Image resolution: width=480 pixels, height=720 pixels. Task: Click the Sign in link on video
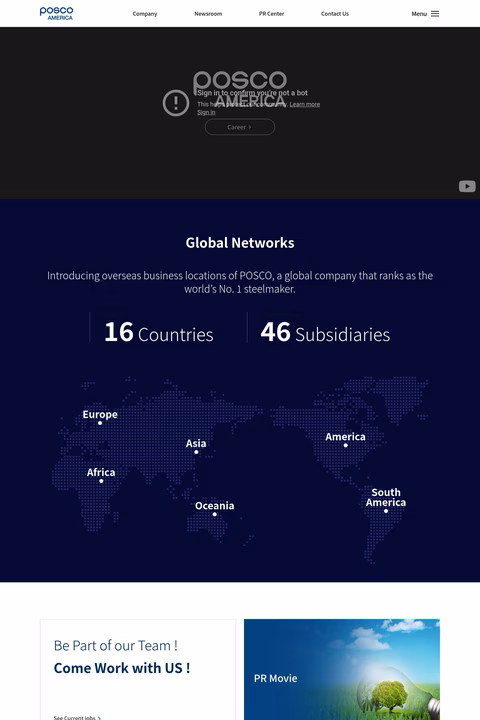(206, 112)
